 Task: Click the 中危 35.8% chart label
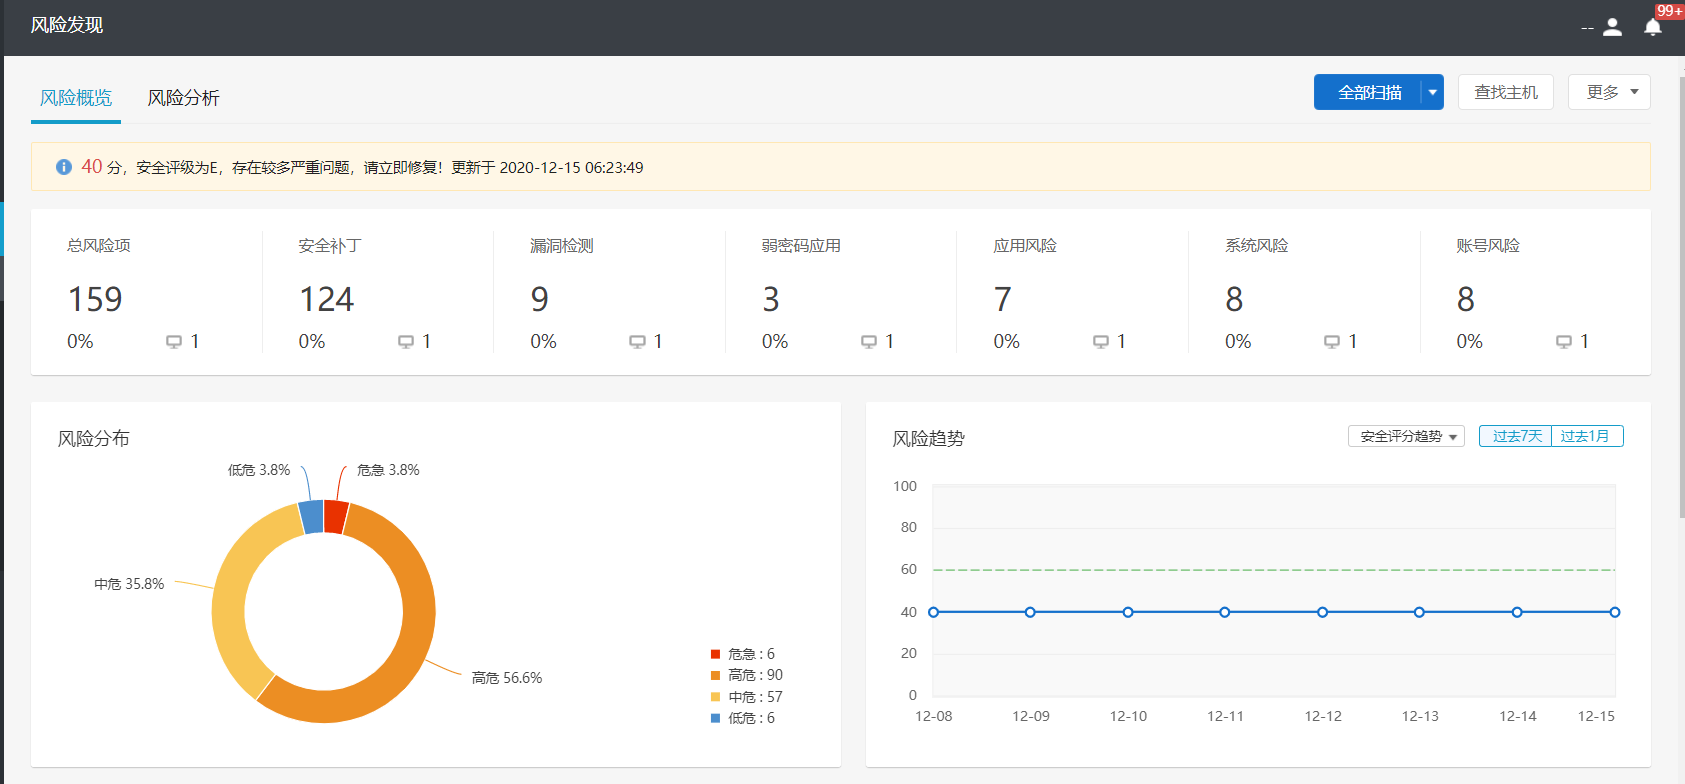129,584
